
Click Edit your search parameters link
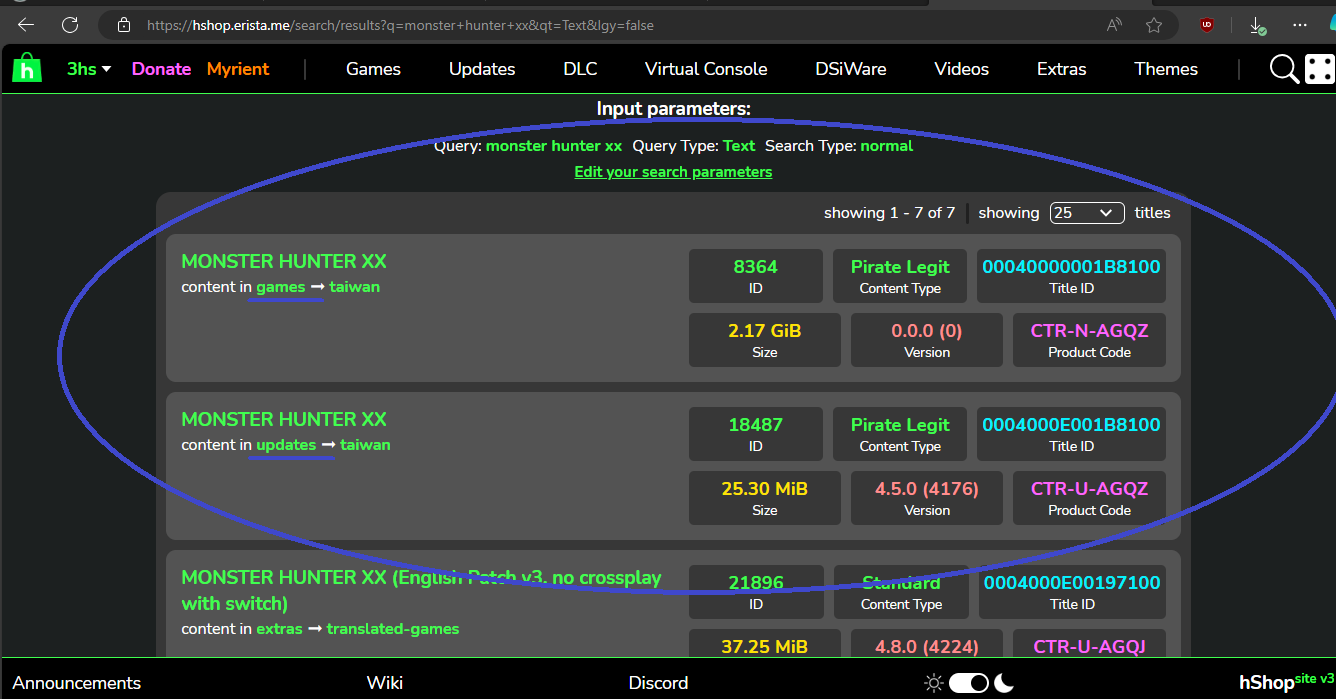(x=673, y=172)
